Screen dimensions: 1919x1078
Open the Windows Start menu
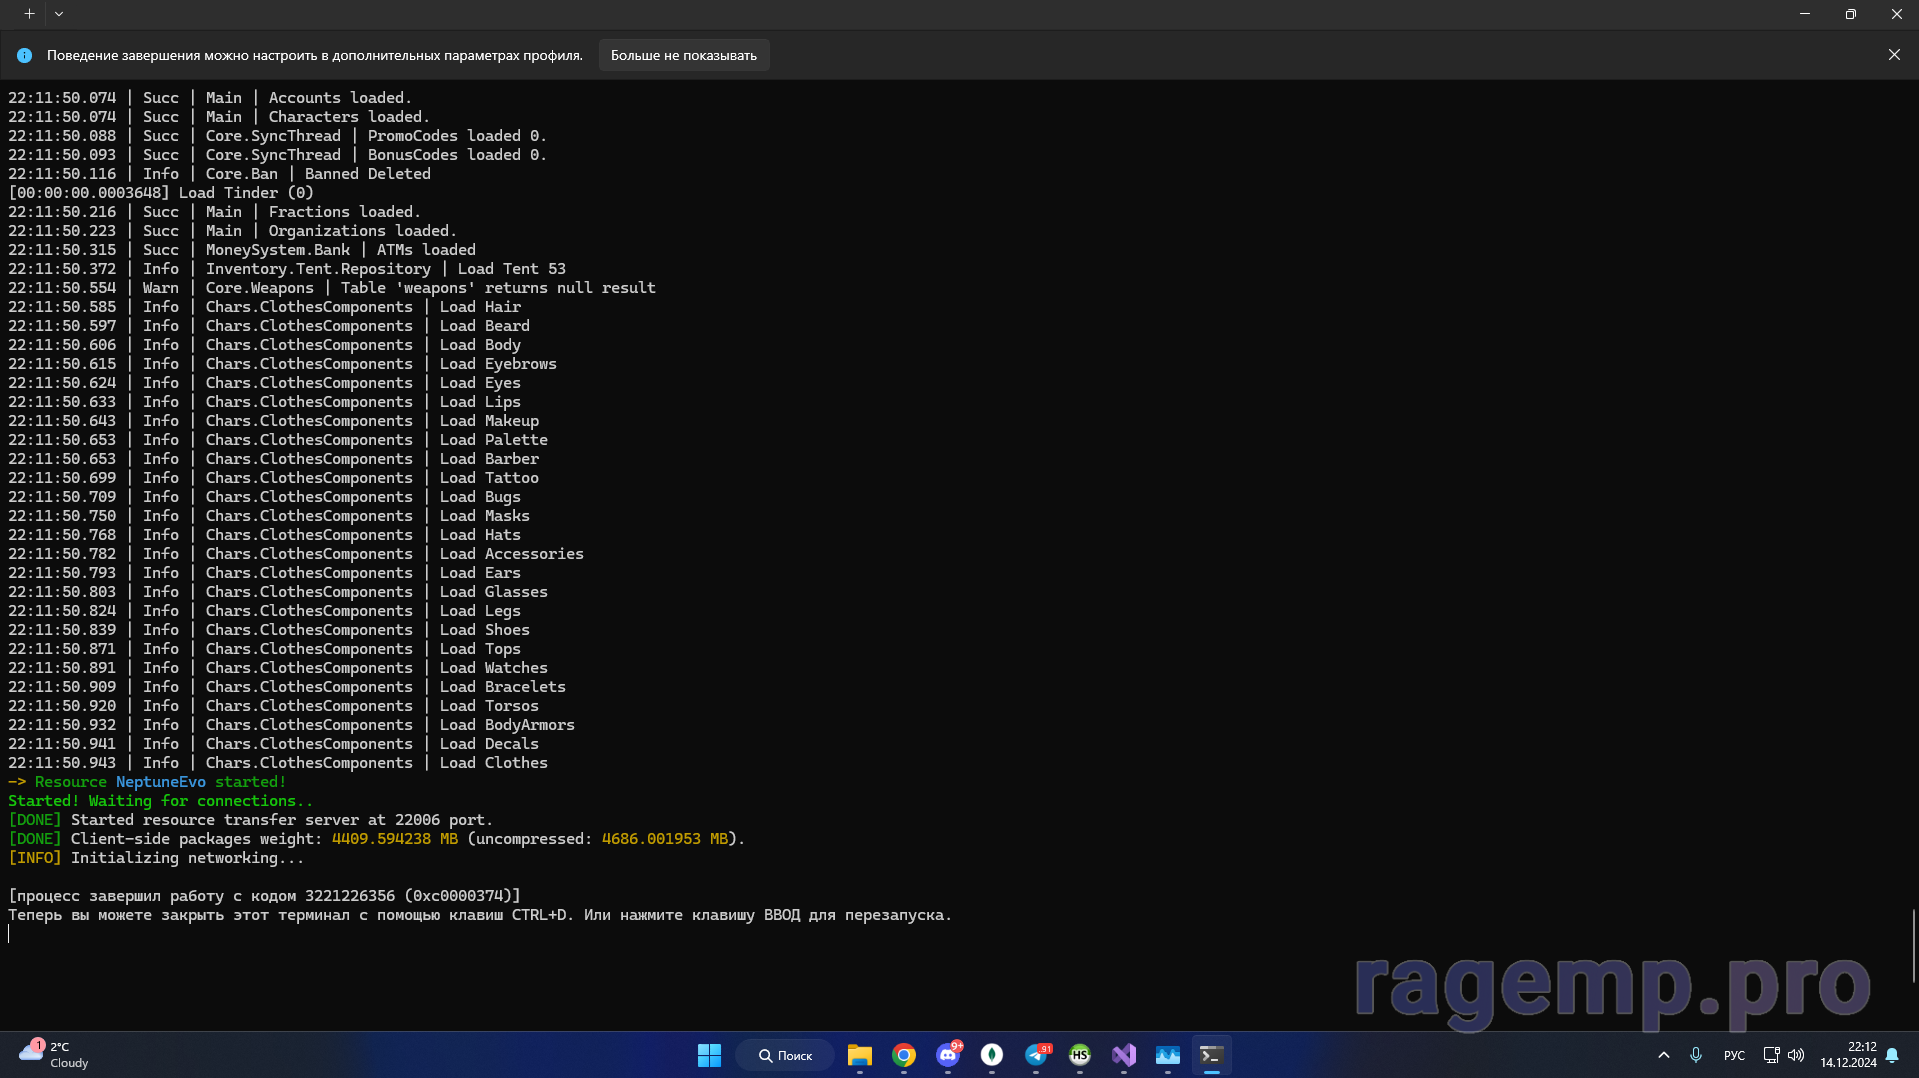[709, 1055]
